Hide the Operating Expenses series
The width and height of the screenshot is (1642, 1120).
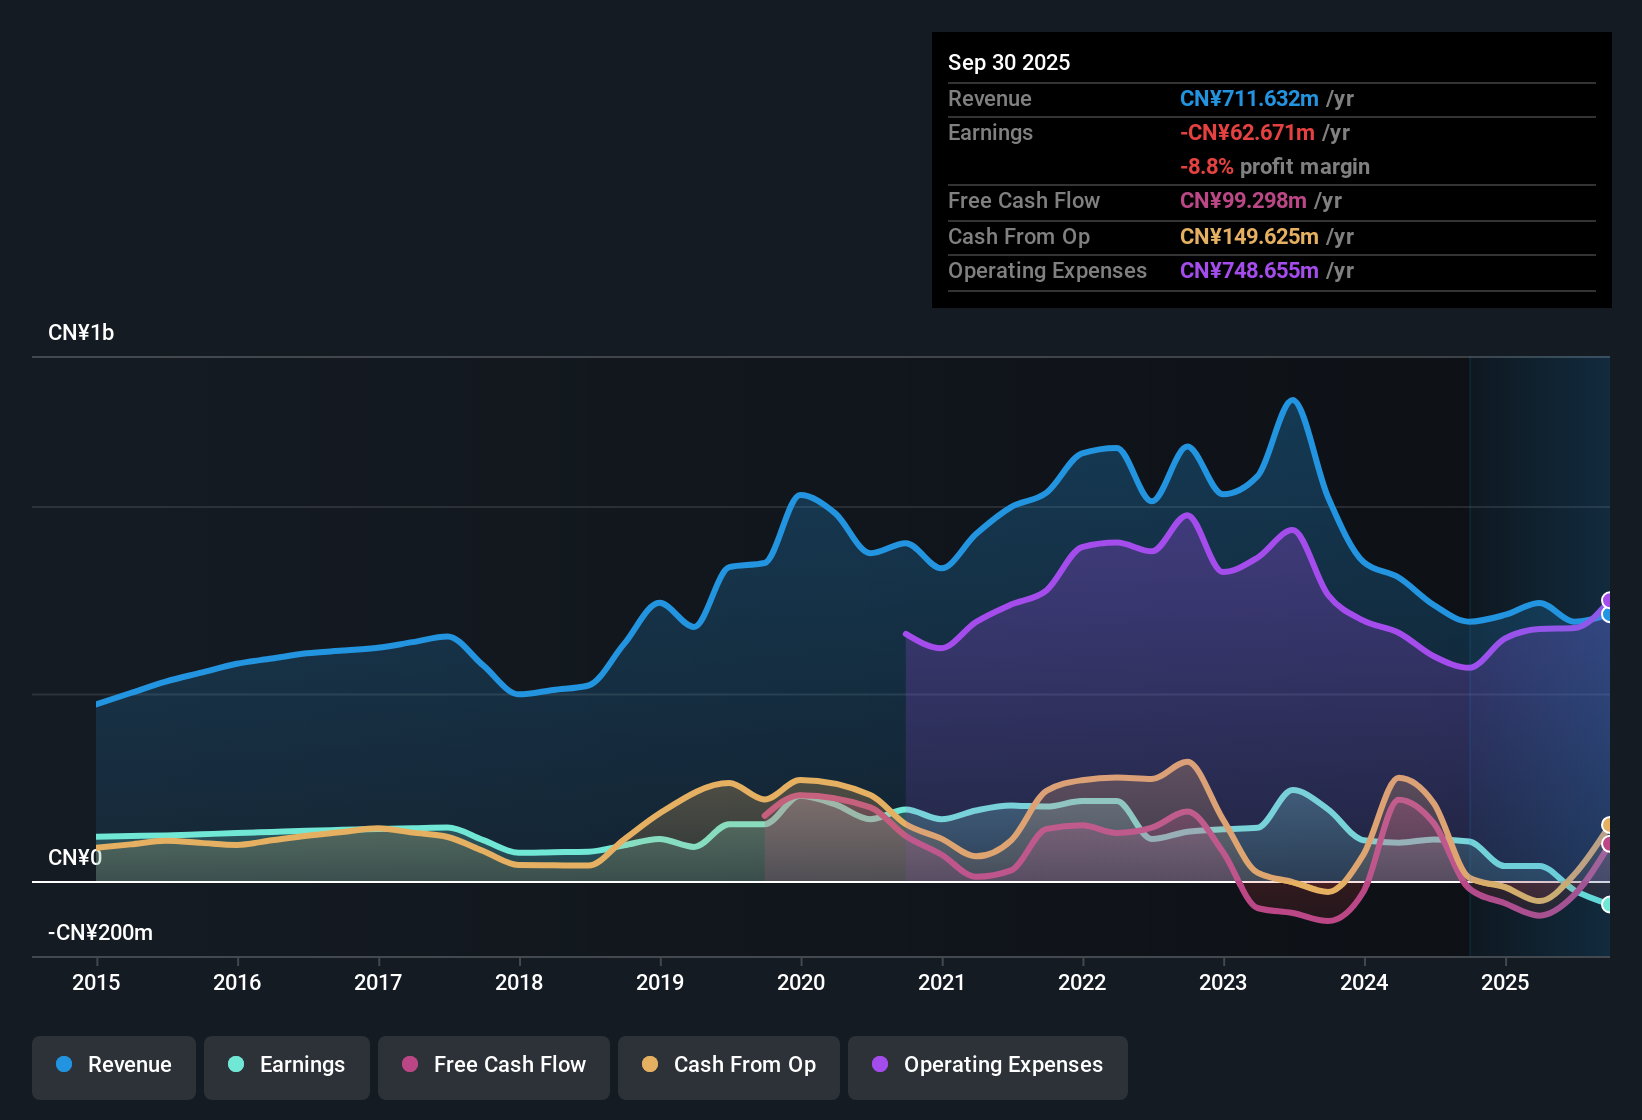[x=987, y=1065]
